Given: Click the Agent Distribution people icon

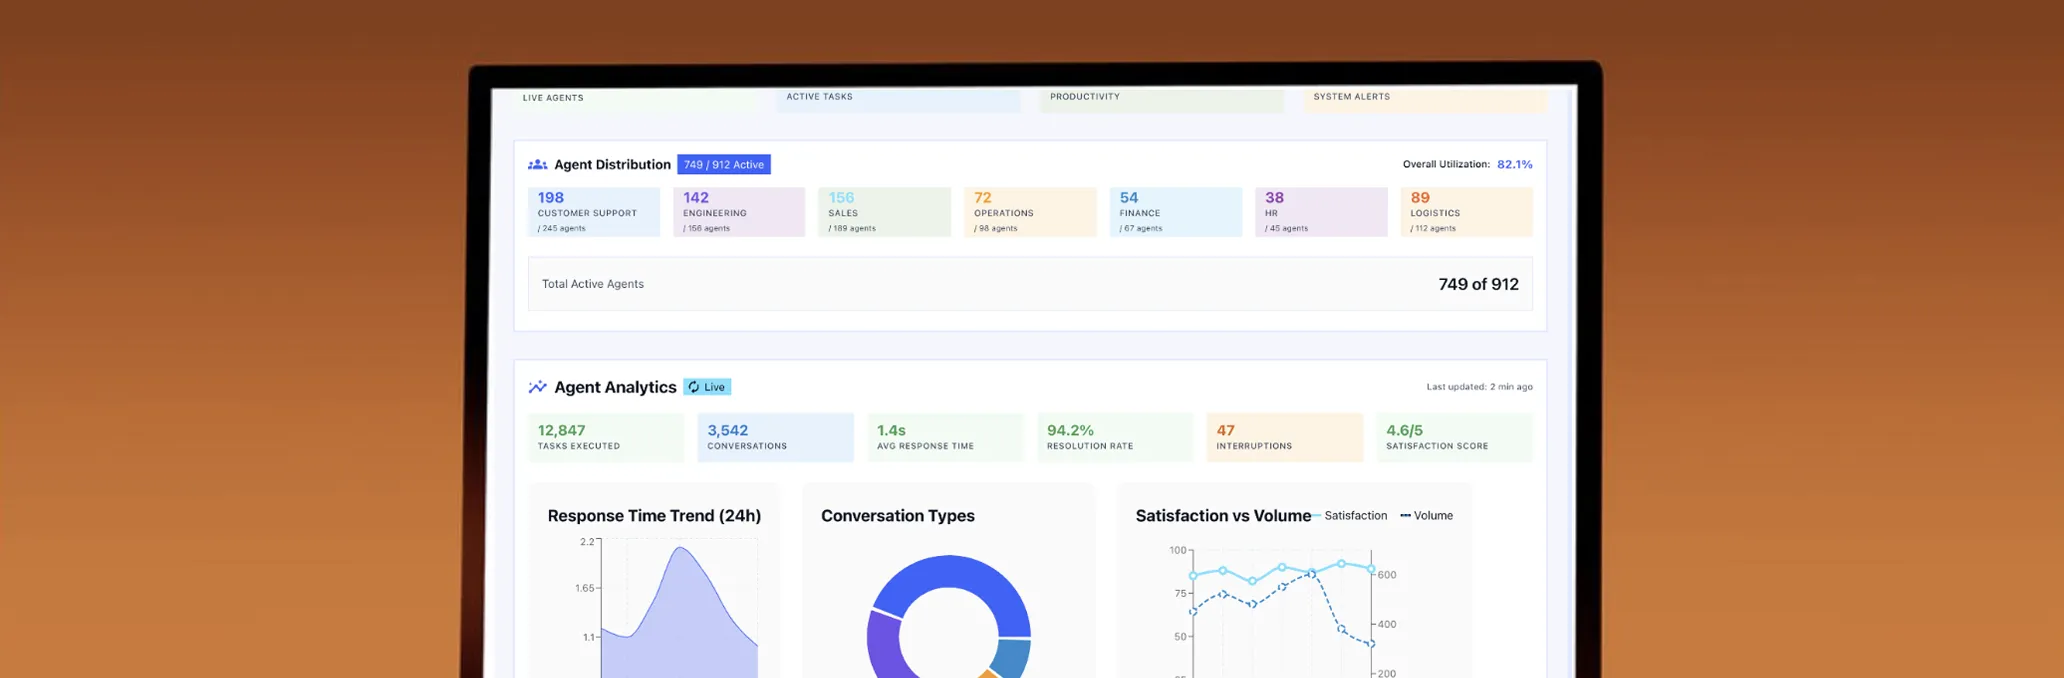Looking at the screenshot, I should tap(537, 165).
